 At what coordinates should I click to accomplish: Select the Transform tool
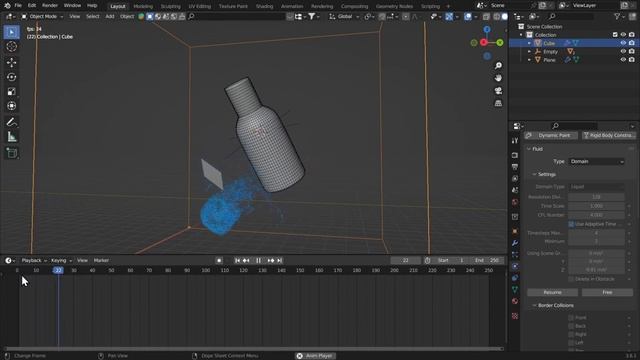11,106
